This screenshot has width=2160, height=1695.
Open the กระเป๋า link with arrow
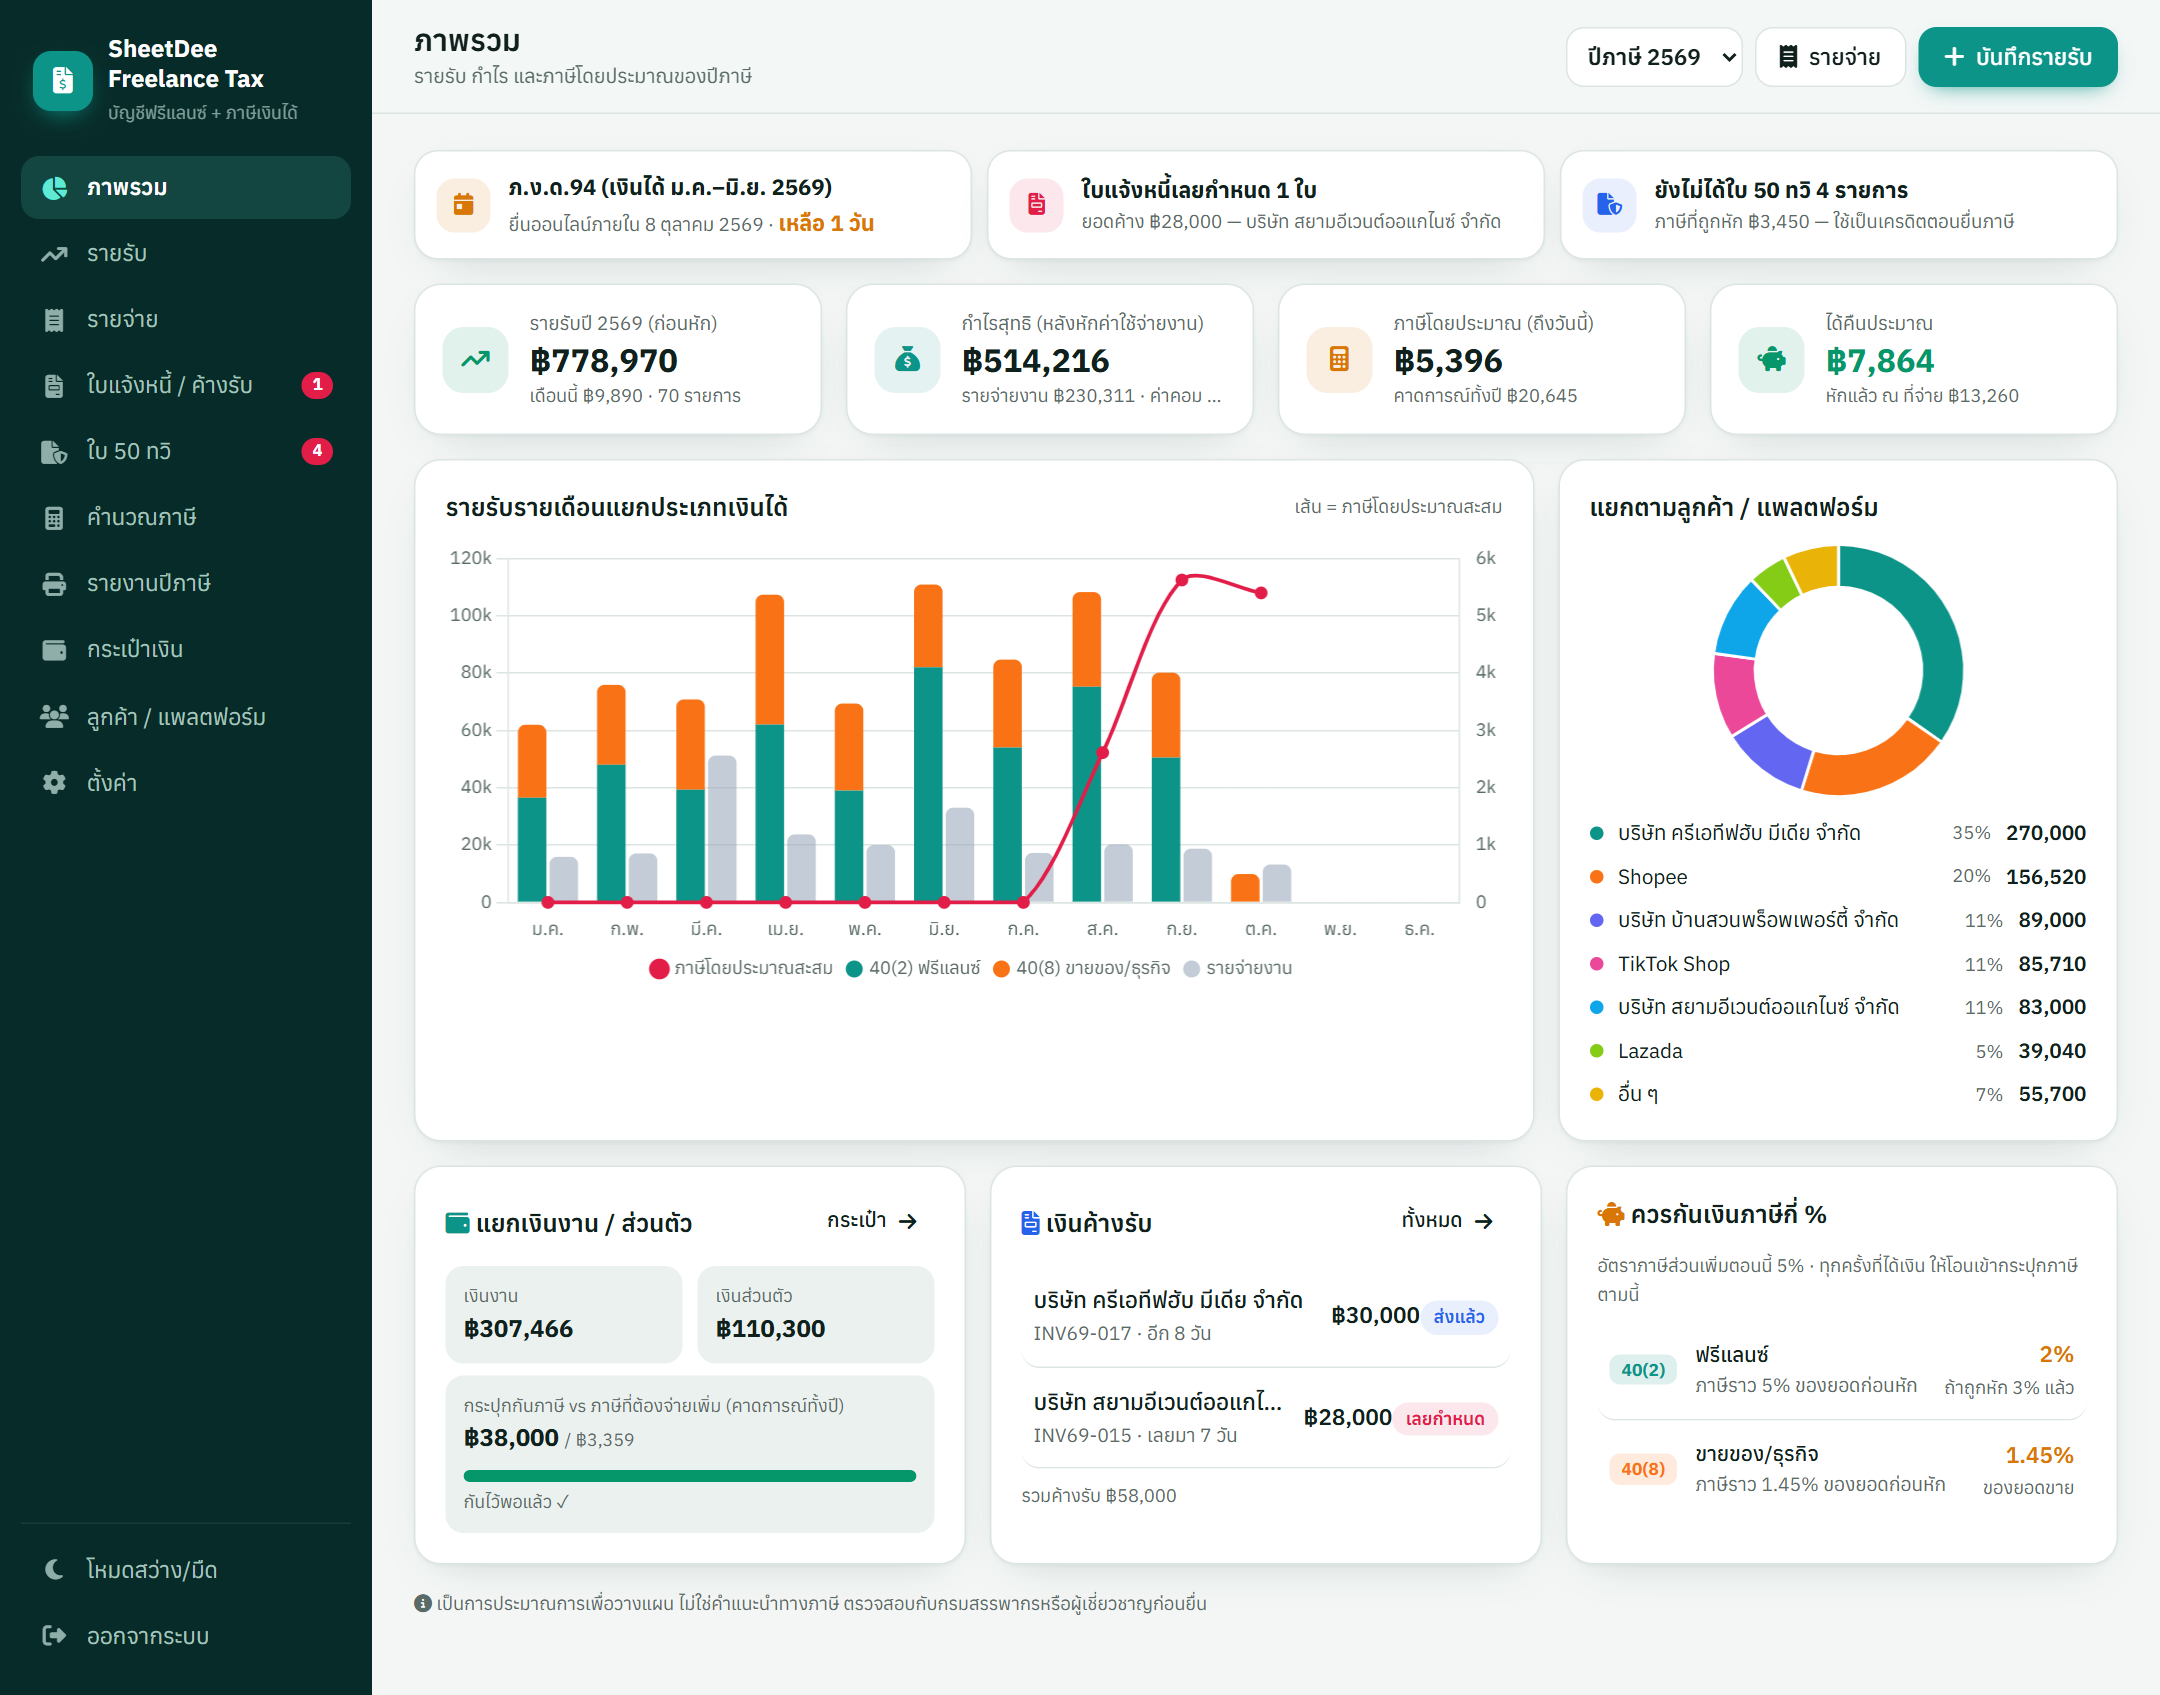[872, 1221]
